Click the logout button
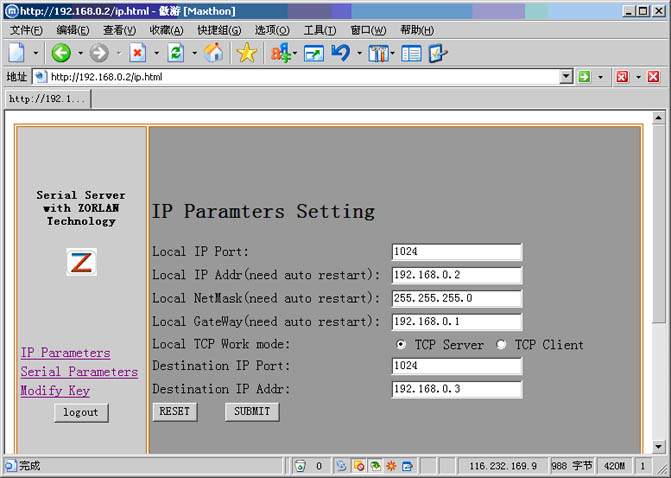671x478 pixels. pos(81,412)
